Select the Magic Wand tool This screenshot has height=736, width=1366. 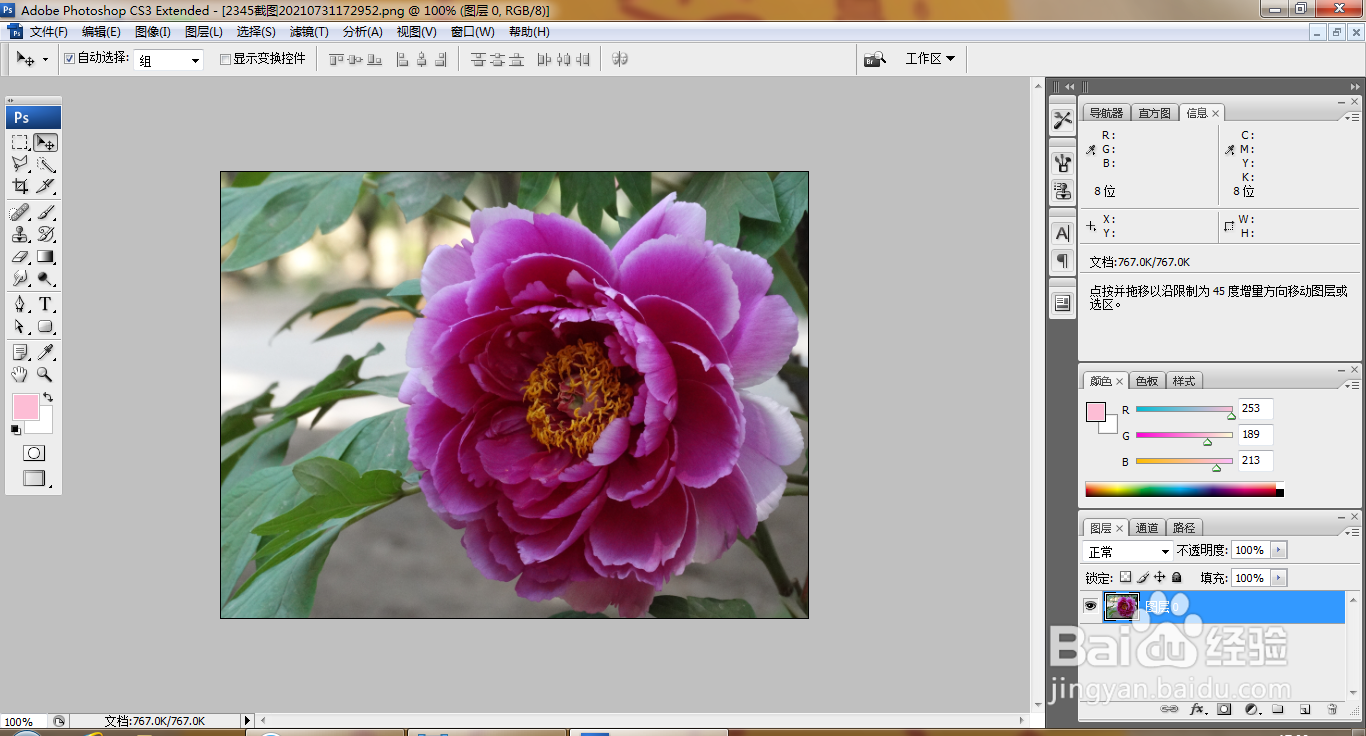[x=45, y=165]
